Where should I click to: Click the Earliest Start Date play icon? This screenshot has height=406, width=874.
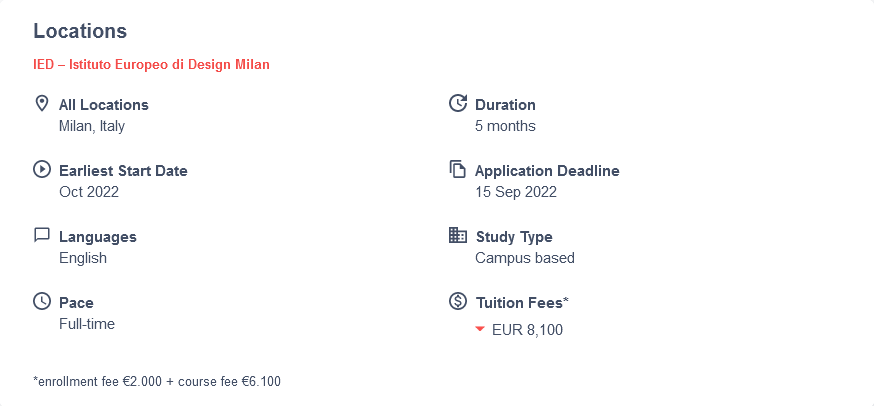42,169
